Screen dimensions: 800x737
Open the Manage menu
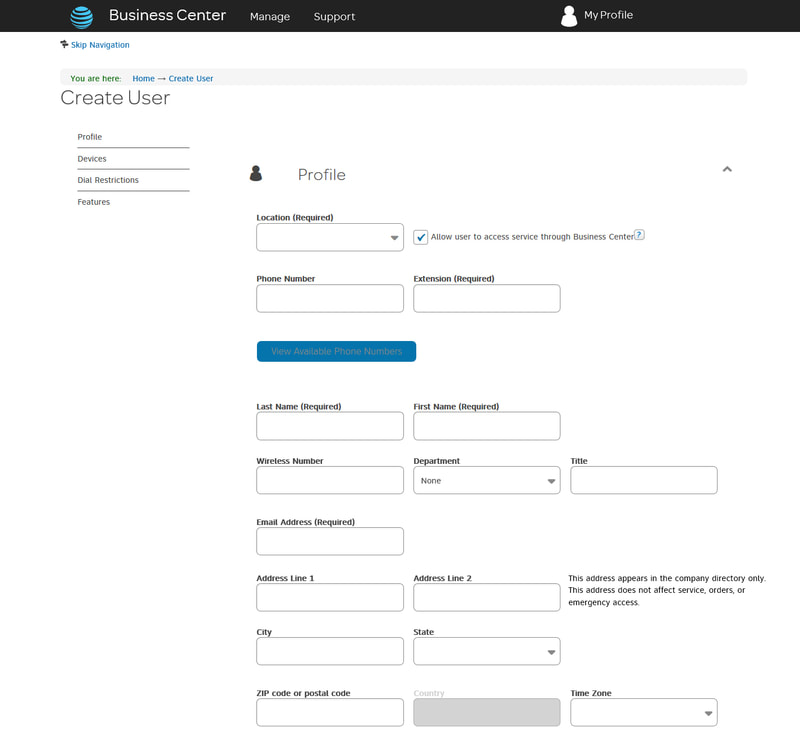[x=270, y=17]
